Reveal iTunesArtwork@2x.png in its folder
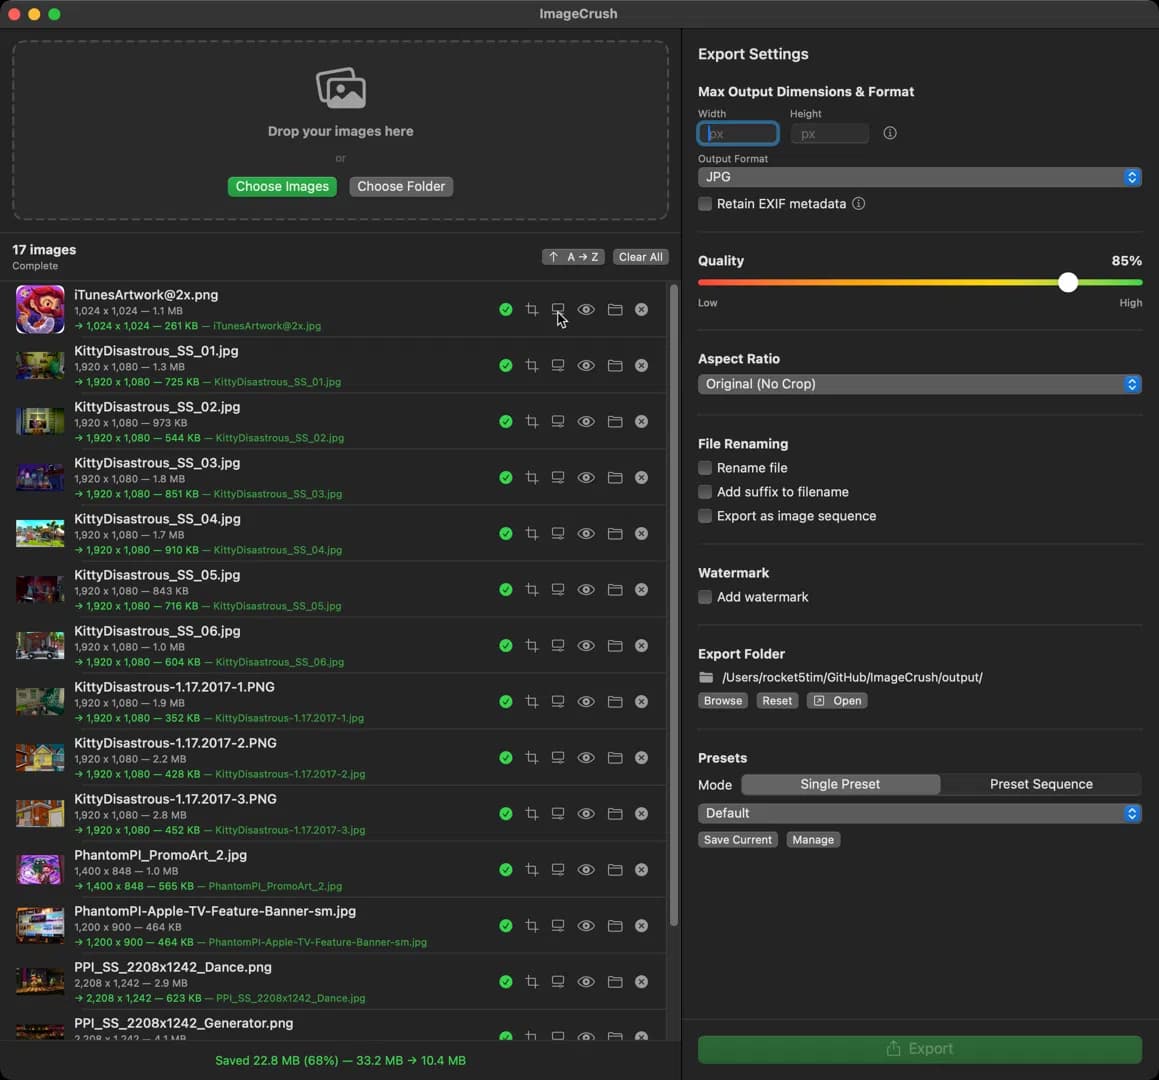Screen dimensions: 1159x1080 coord(615,310)
